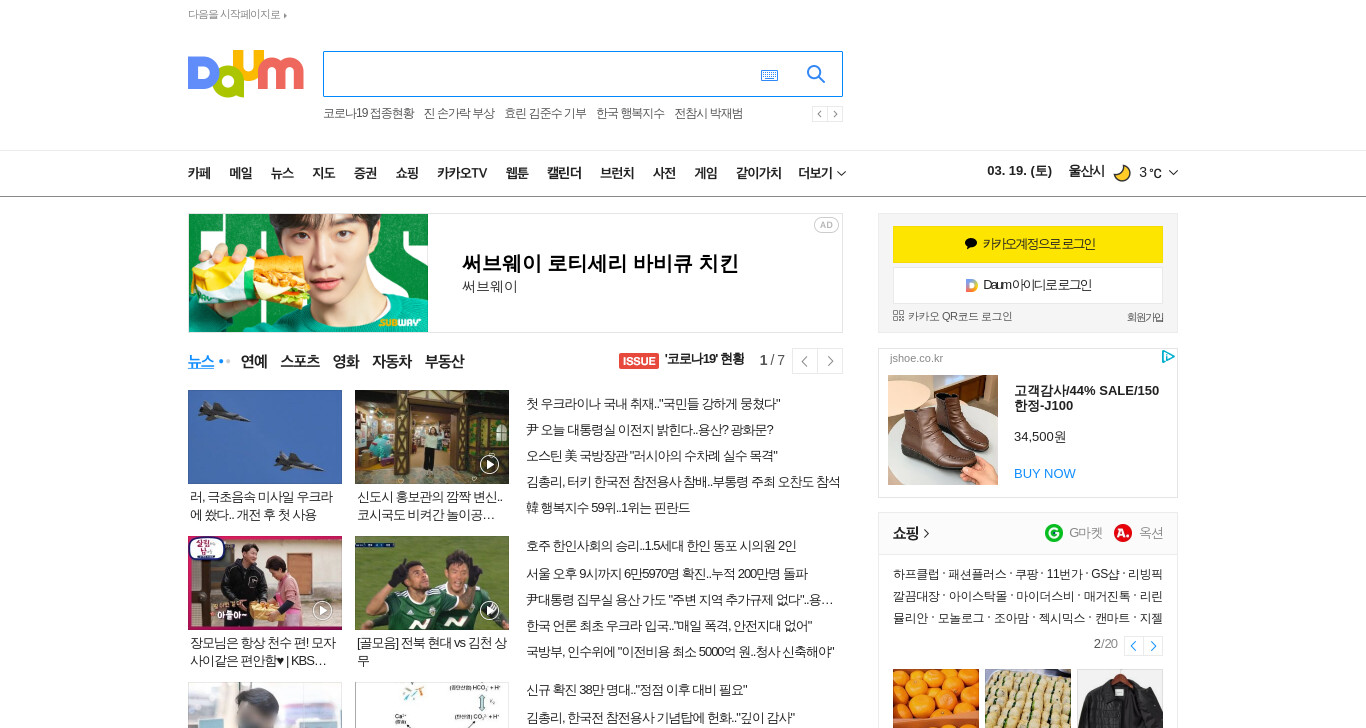Switch to the 자동차 content tab
The height and width of the screenshot is (728, 1366).
[392, 361]
